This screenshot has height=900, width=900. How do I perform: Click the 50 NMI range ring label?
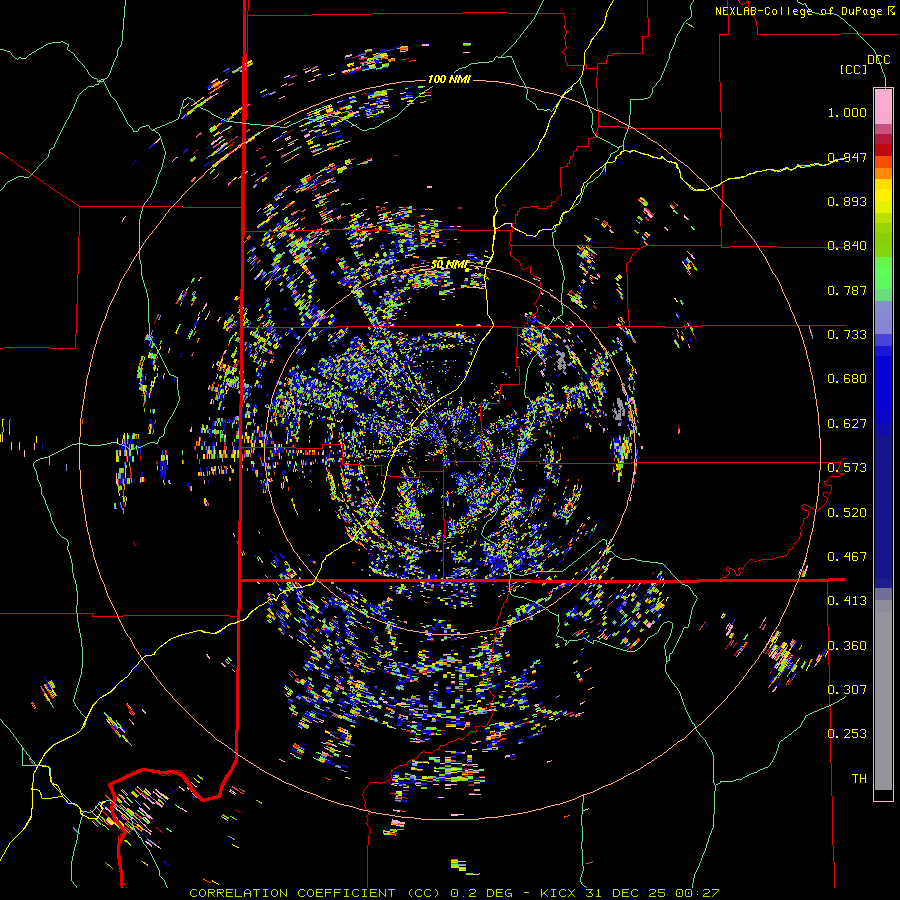coord(449,264)
